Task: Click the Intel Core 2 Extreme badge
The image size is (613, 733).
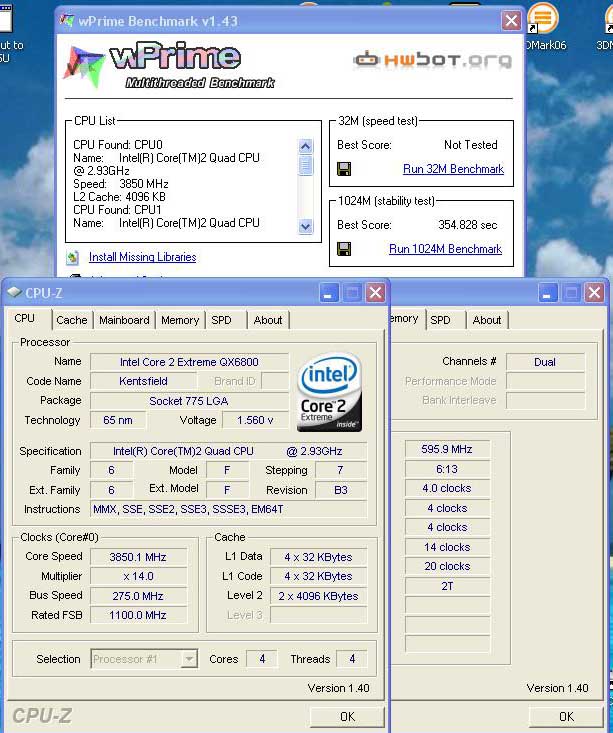Action: click(329, 392)
